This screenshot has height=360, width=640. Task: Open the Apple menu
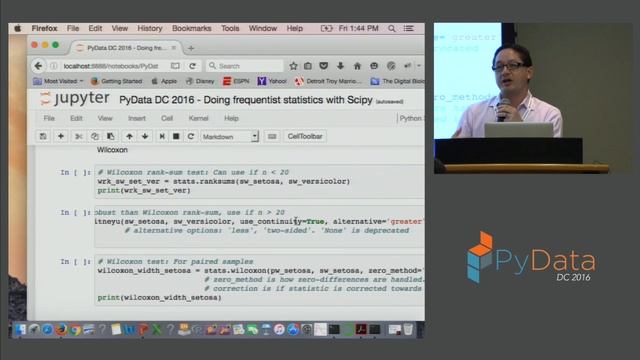18,28
